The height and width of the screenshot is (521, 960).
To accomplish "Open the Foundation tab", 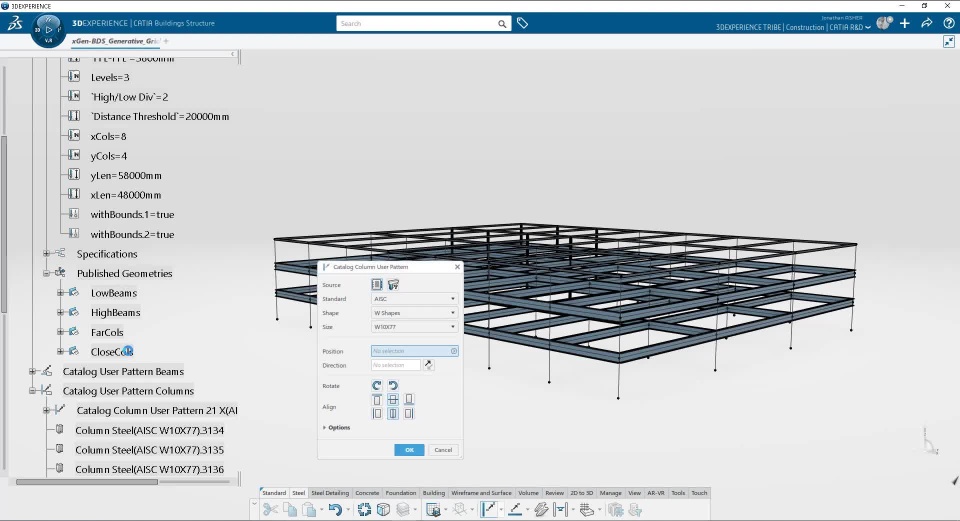I will pos(401,493).
